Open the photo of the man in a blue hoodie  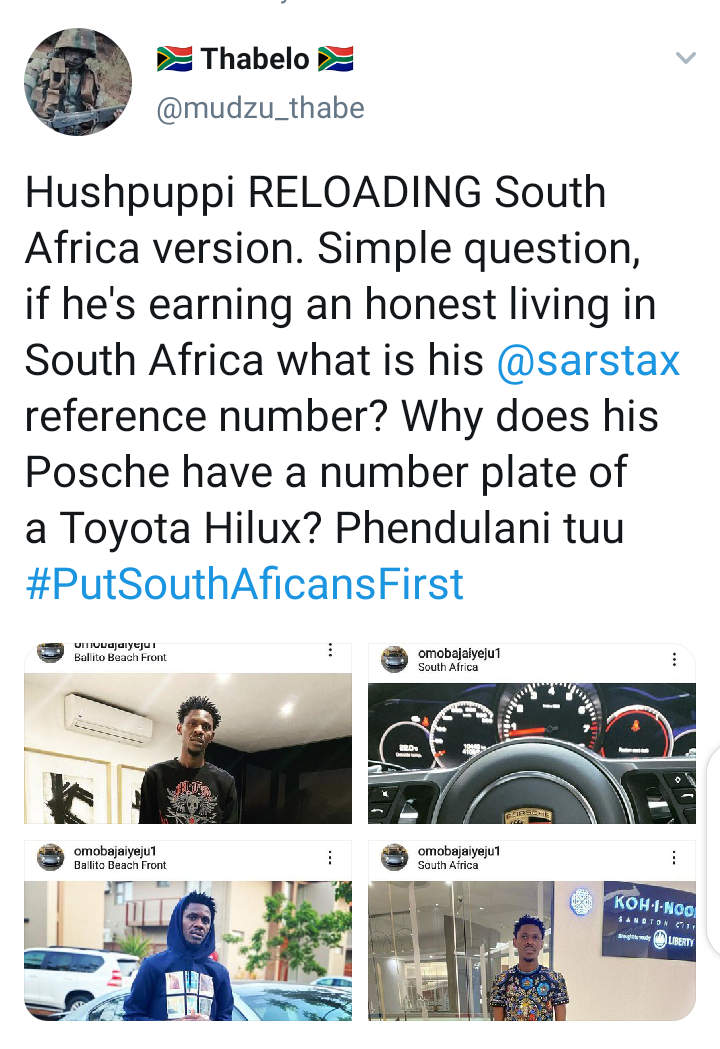click(188, 951)
